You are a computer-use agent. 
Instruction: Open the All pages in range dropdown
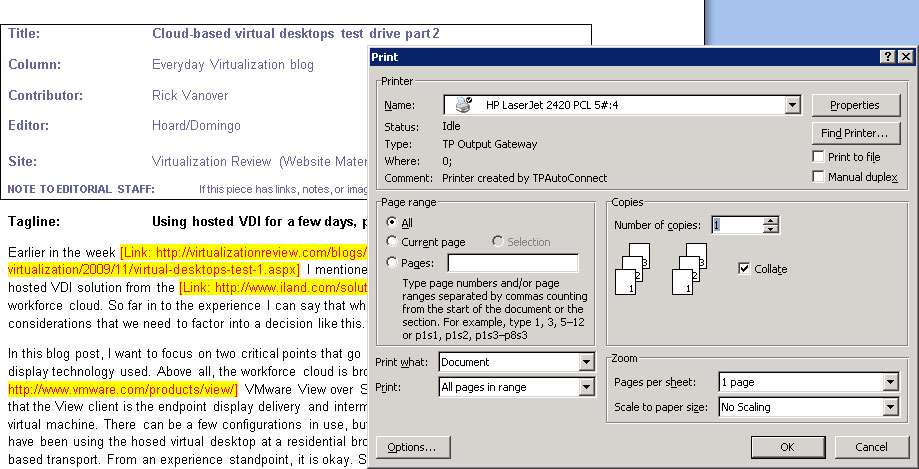click(587, 387)
